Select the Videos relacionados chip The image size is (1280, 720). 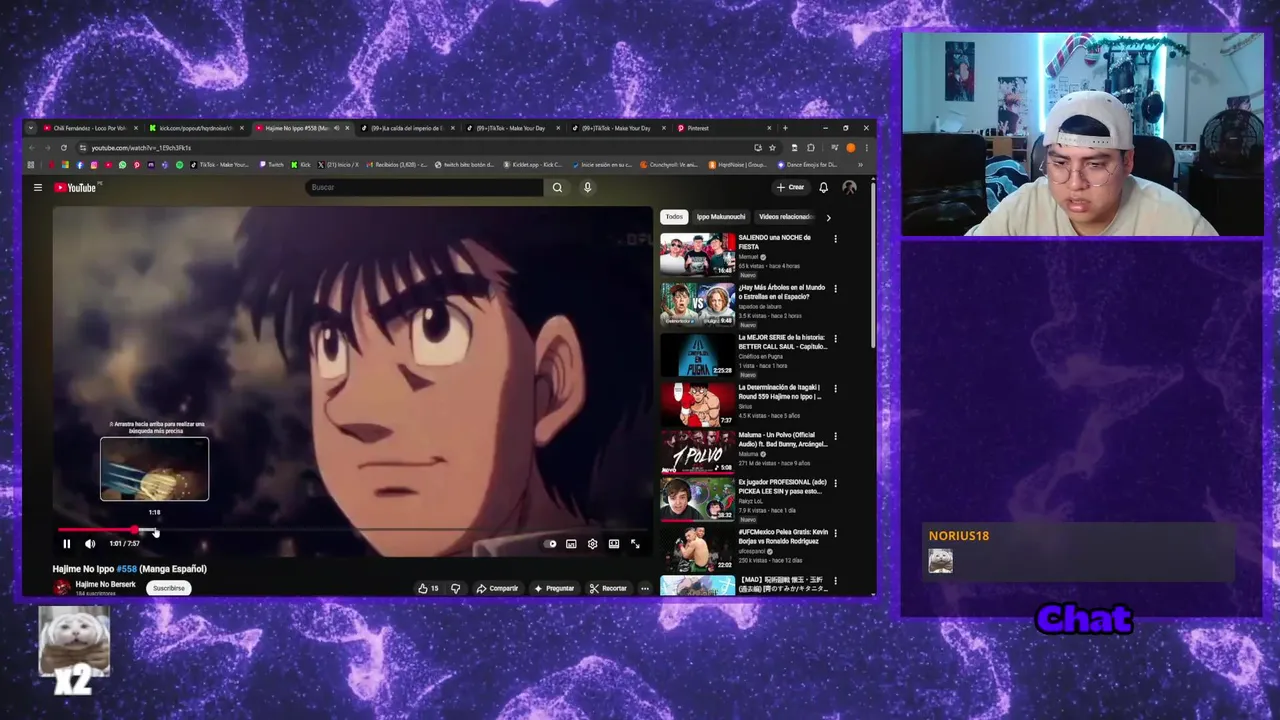(x=786, y=217)
